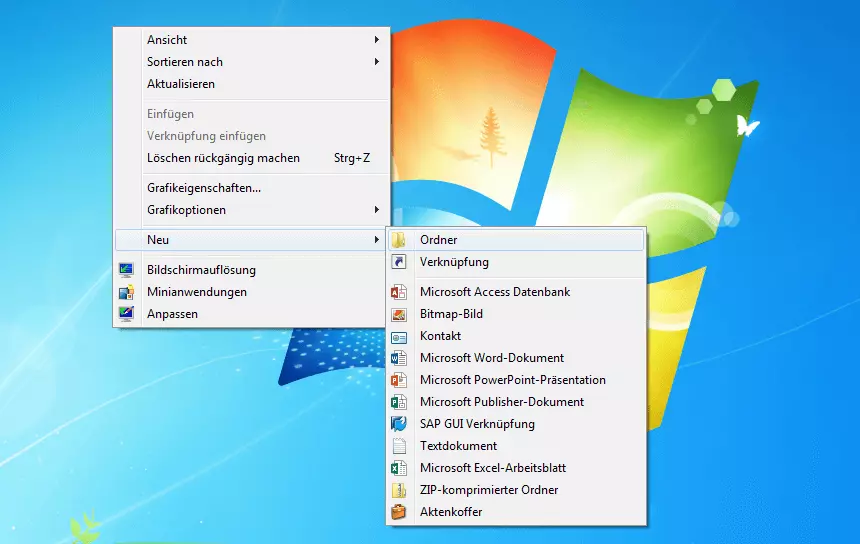The image size is (860, 544).
Task: Click the contact card icon beside Kontakt
Action: tap(399, 337)
